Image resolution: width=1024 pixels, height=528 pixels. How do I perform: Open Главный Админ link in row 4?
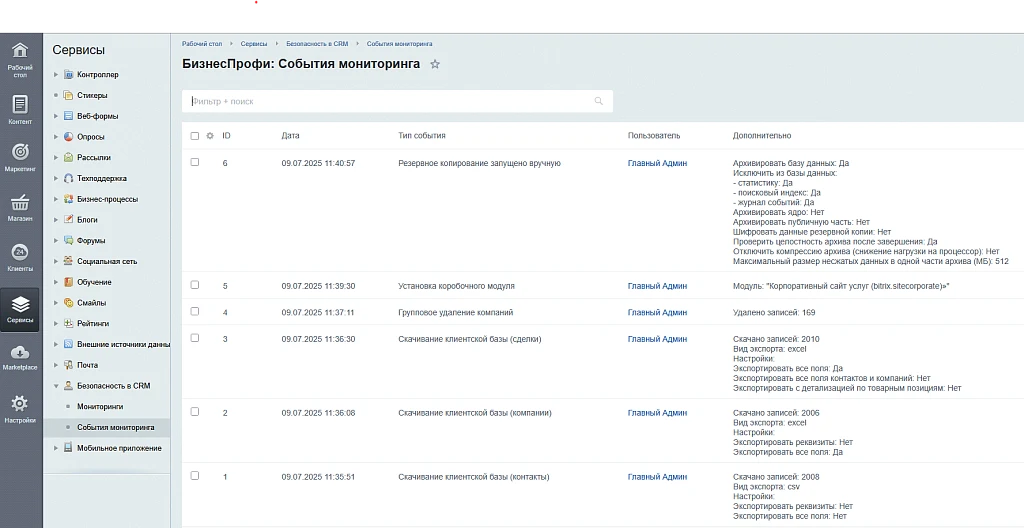(x=657, y=312)
